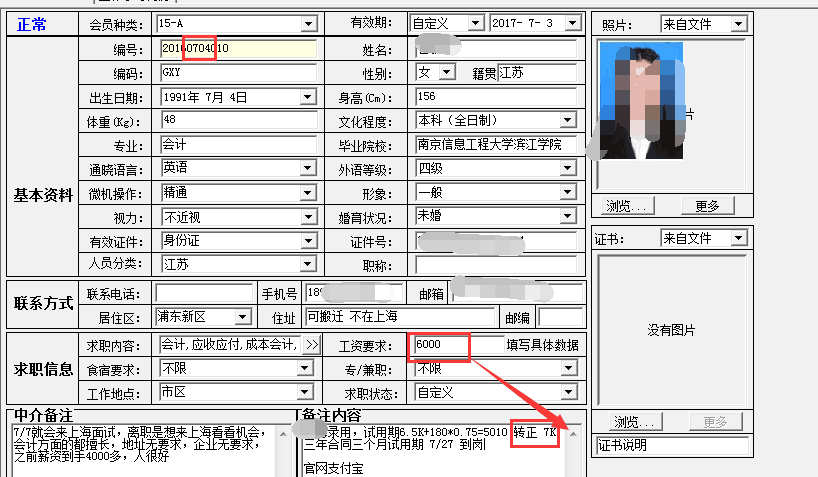The image size is (818, 477).
Task: Open the 专/兼职 dropdown
Action: 568,368
